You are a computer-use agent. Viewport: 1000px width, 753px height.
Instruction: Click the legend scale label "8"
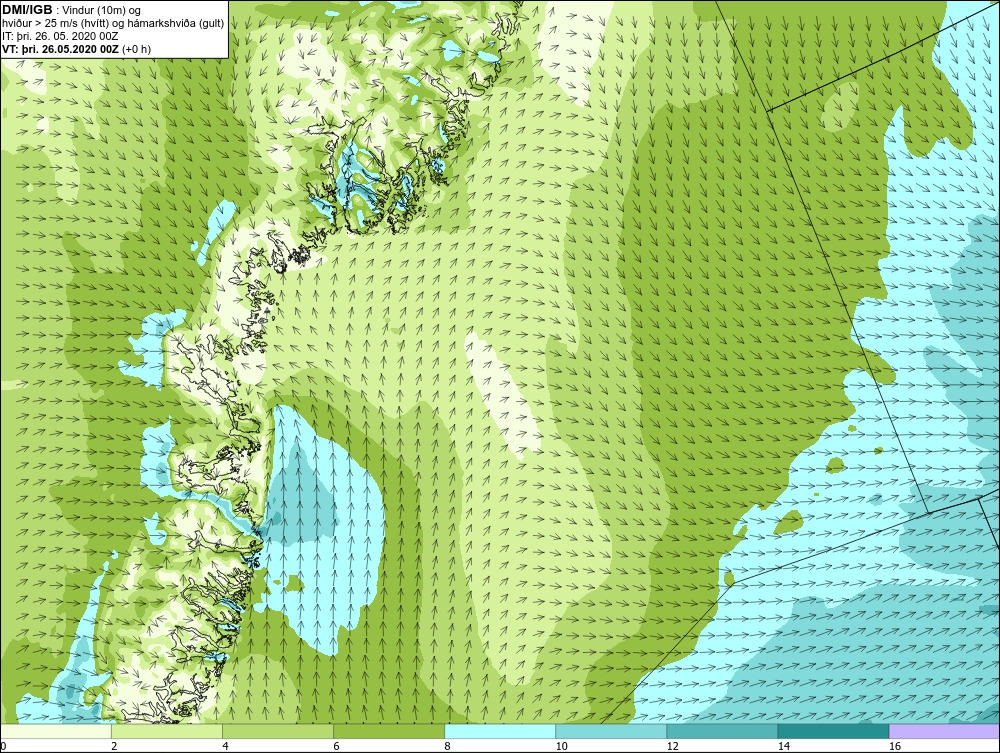447,746
